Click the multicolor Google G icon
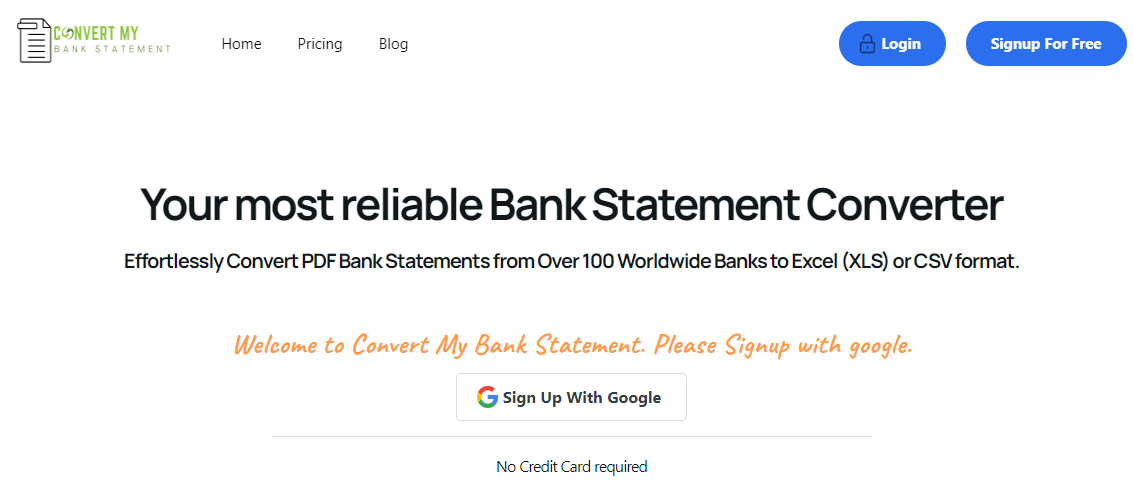 click(487, 397)
